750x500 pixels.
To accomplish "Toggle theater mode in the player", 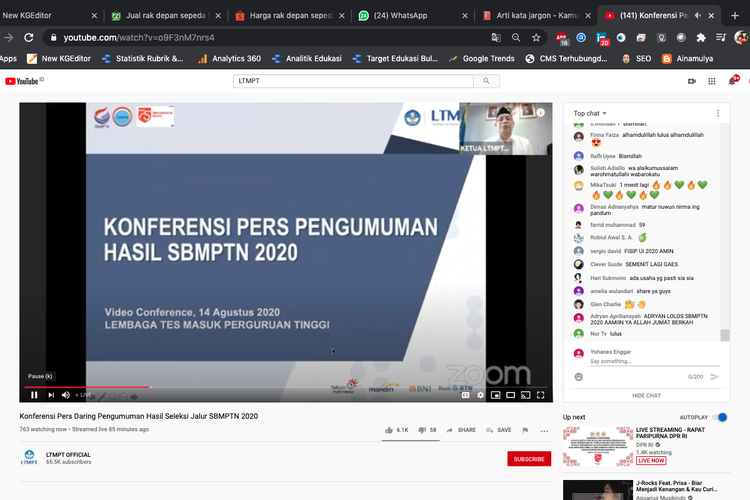I will click(x=510, y=395).
